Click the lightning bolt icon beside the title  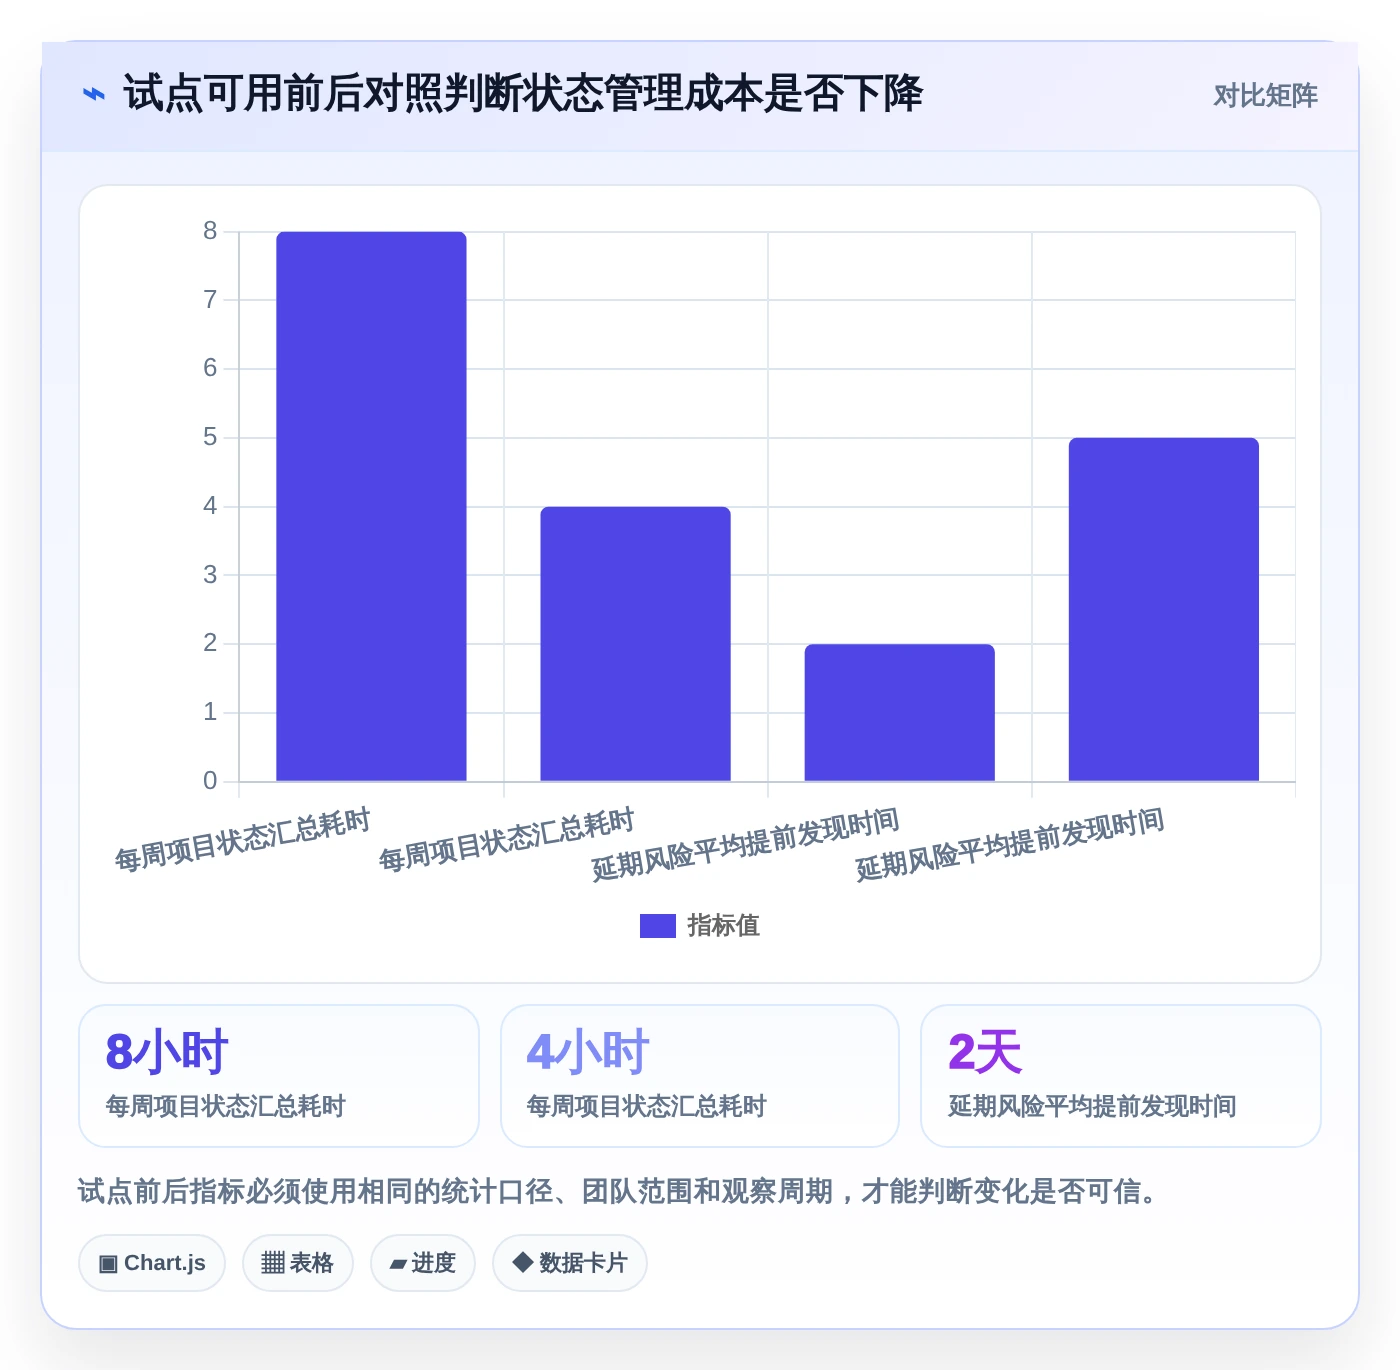93,95
